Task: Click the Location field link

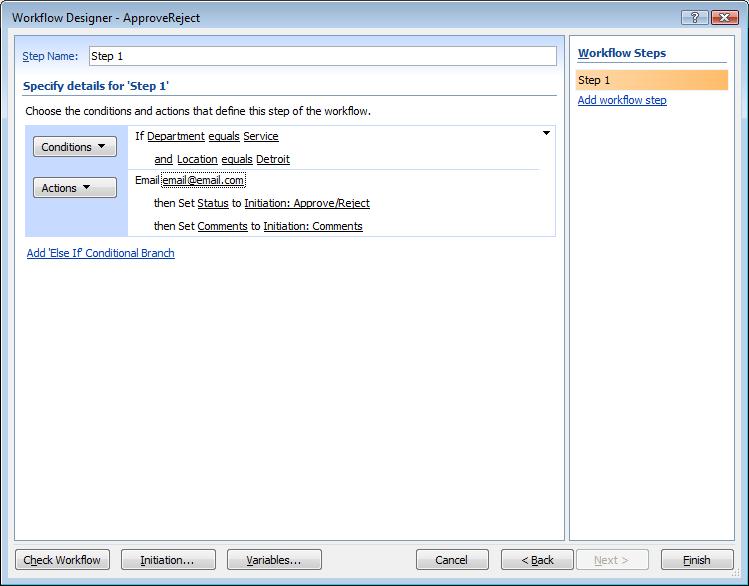Action: [197, 159]
